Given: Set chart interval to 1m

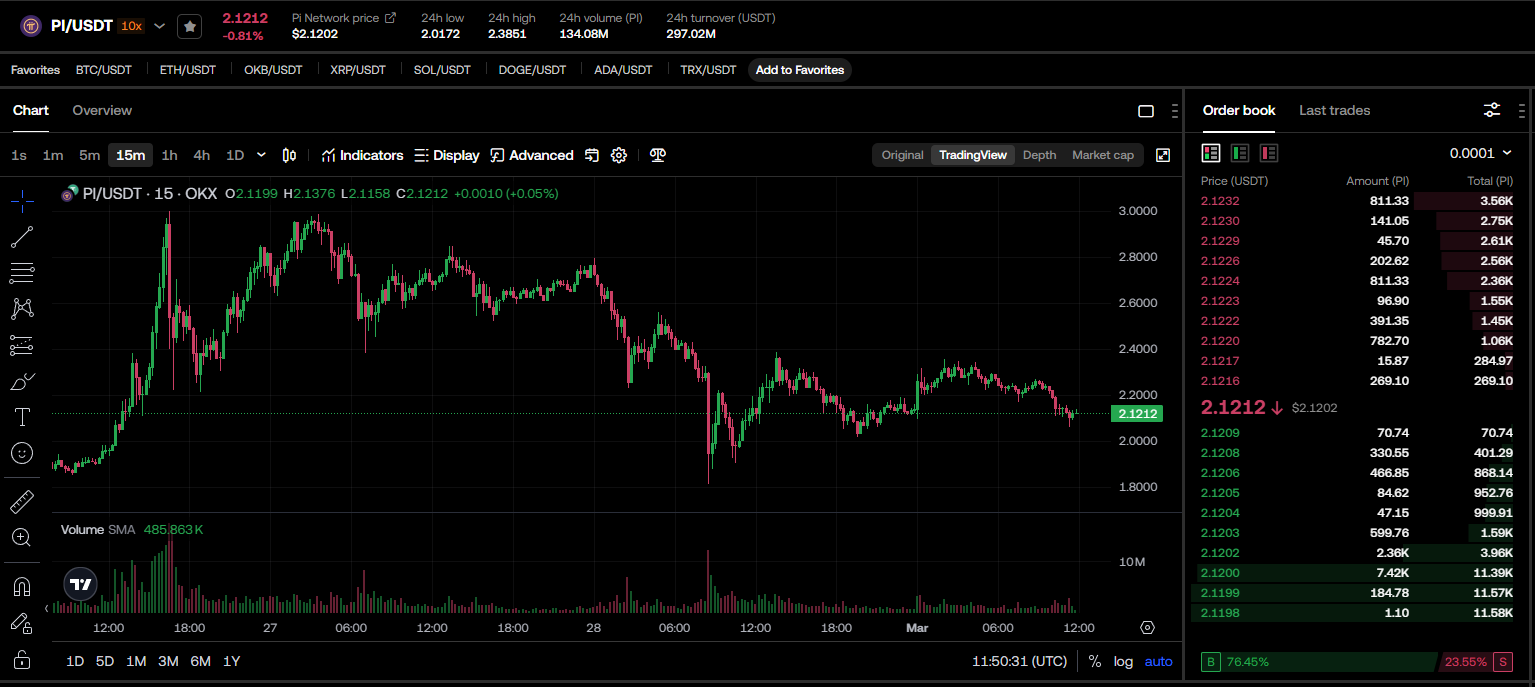Looking at the screenshot, I should [53, 155].
